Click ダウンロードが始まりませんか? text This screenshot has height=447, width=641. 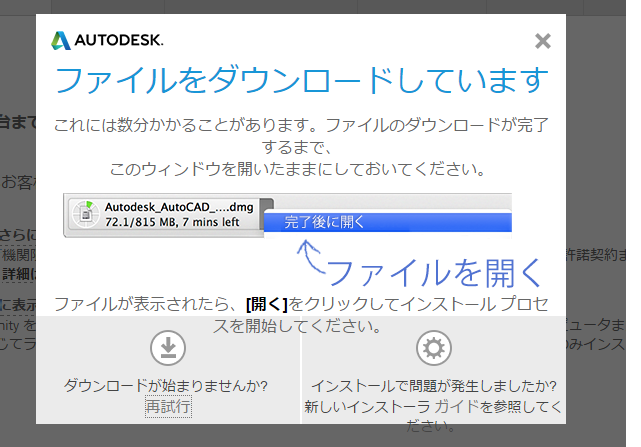click(x=166, y=385)
